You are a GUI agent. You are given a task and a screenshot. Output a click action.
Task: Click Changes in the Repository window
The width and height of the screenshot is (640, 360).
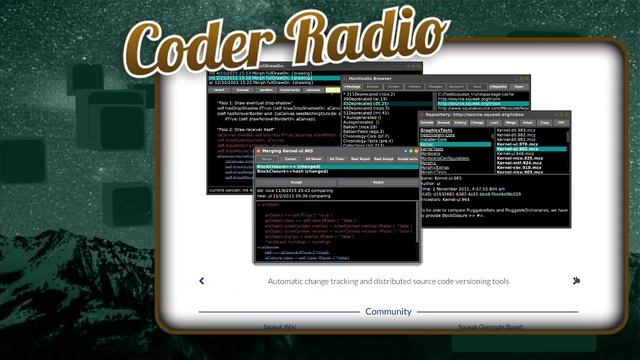(477, 122)
